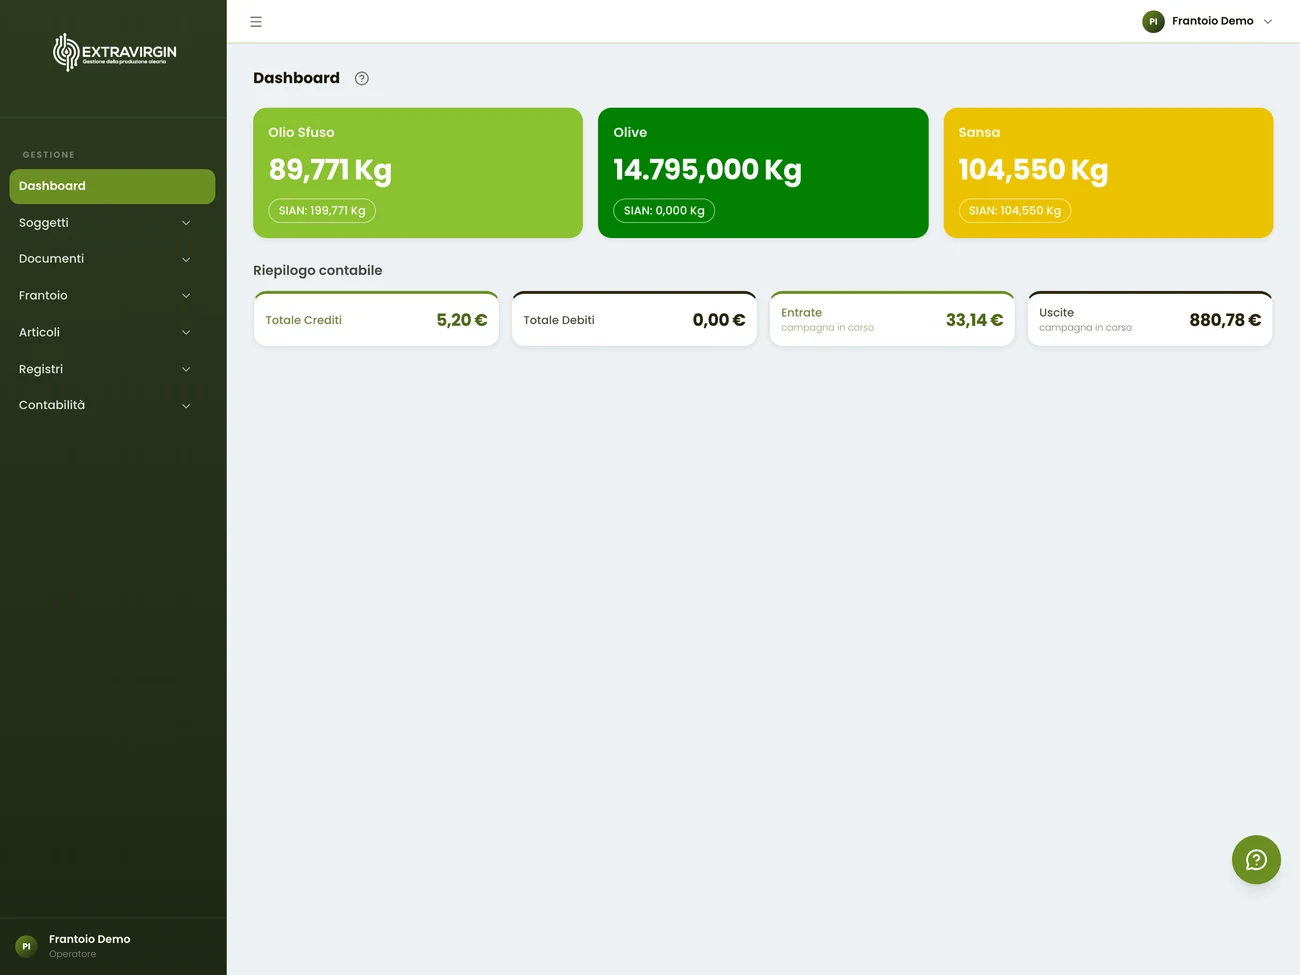Open the Soggetti sidebar item
The height and width of the screenshot is (975, 1300).
click(112, 223)
